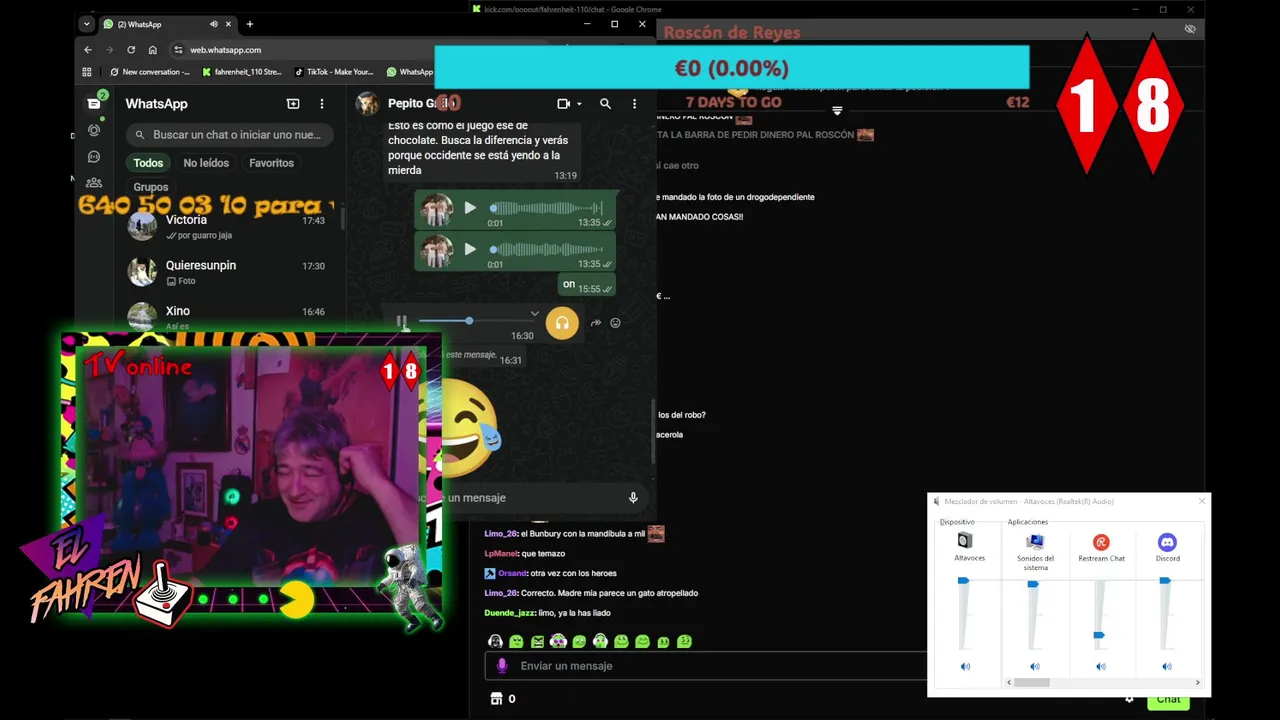
Task: Click the purple microphone icon in Kick chat
Action: coord(502,666)
